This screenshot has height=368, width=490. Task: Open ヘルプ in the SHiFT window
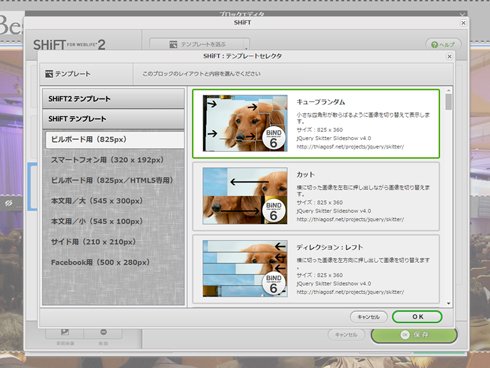tap(443, 44)
